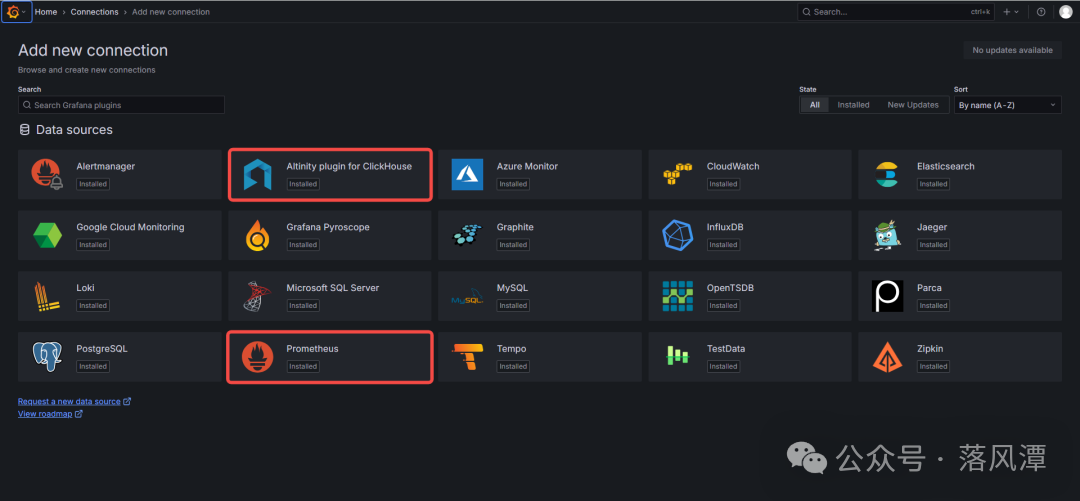
Task: Click the Altinity ClickHouse plugin logo
Action: click(x=258, y=174)
